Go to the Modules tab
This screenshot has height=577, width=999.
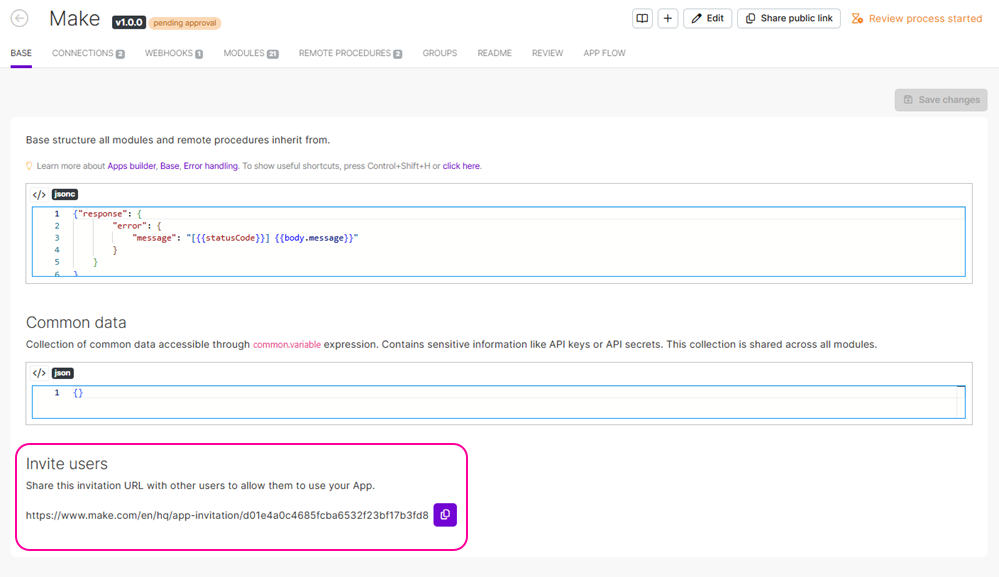click(250, 53)
